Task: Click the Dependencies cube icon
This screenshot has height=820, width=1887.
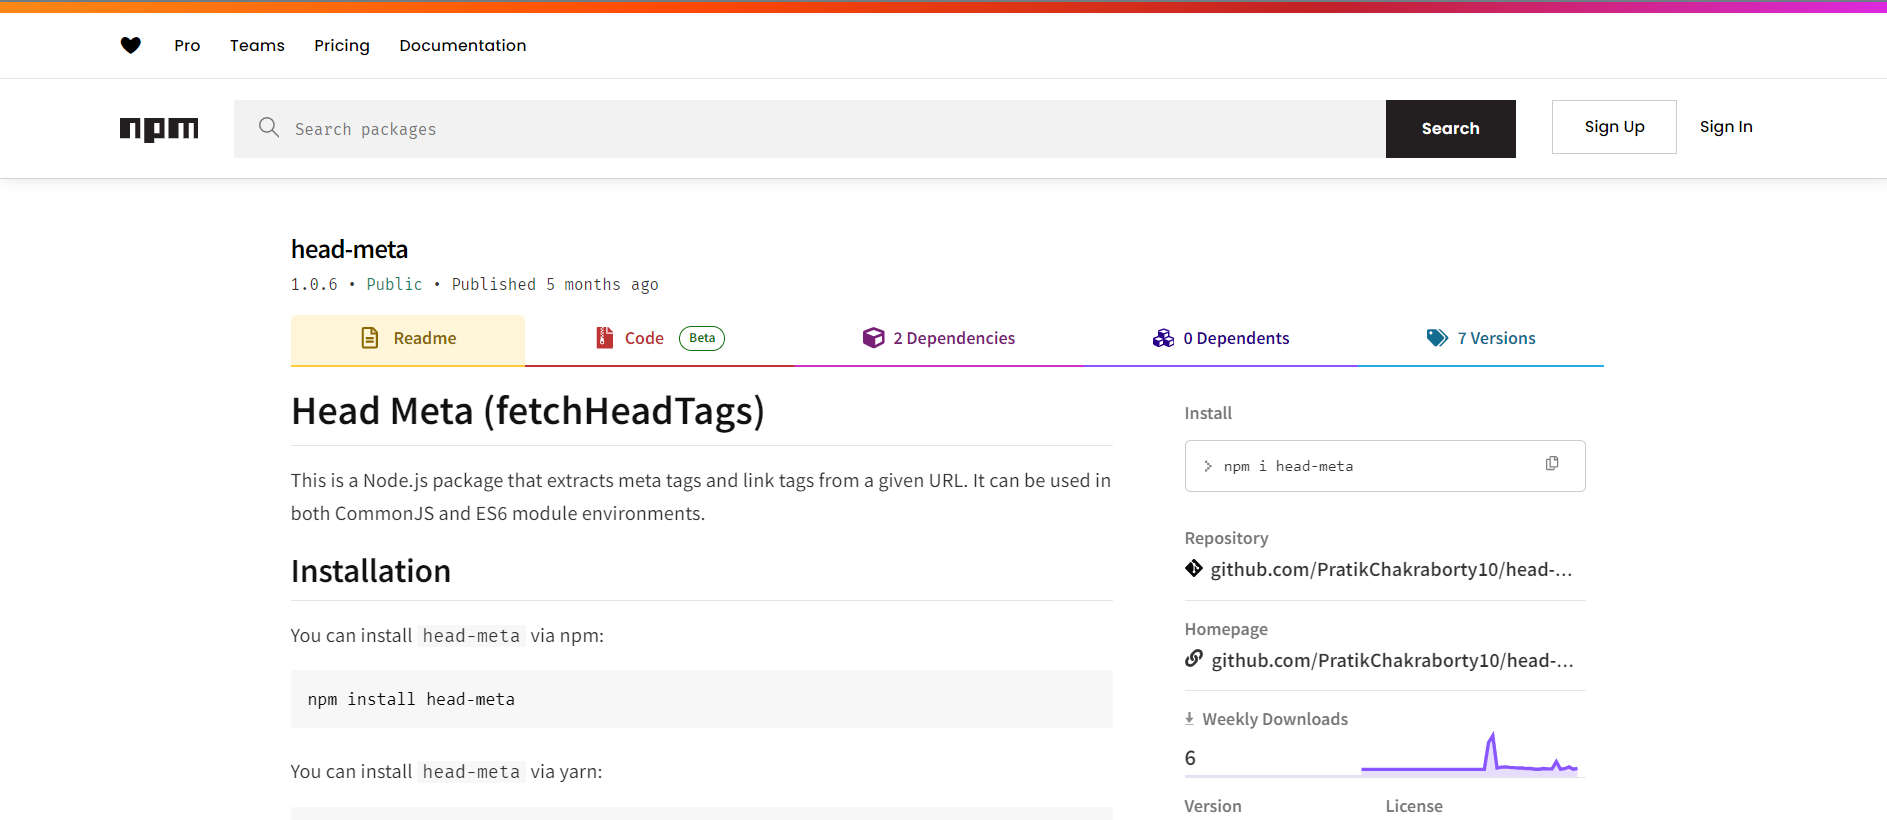Action: [x=873, y=338]
